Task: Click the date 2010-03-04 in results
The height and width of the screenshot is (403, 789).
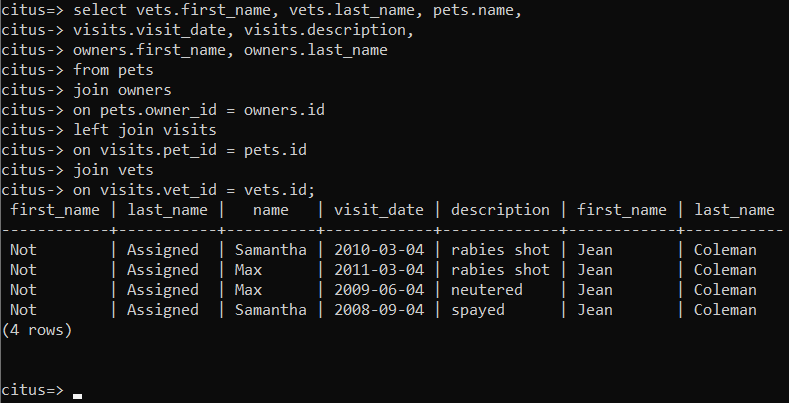Action: (379, 250)
